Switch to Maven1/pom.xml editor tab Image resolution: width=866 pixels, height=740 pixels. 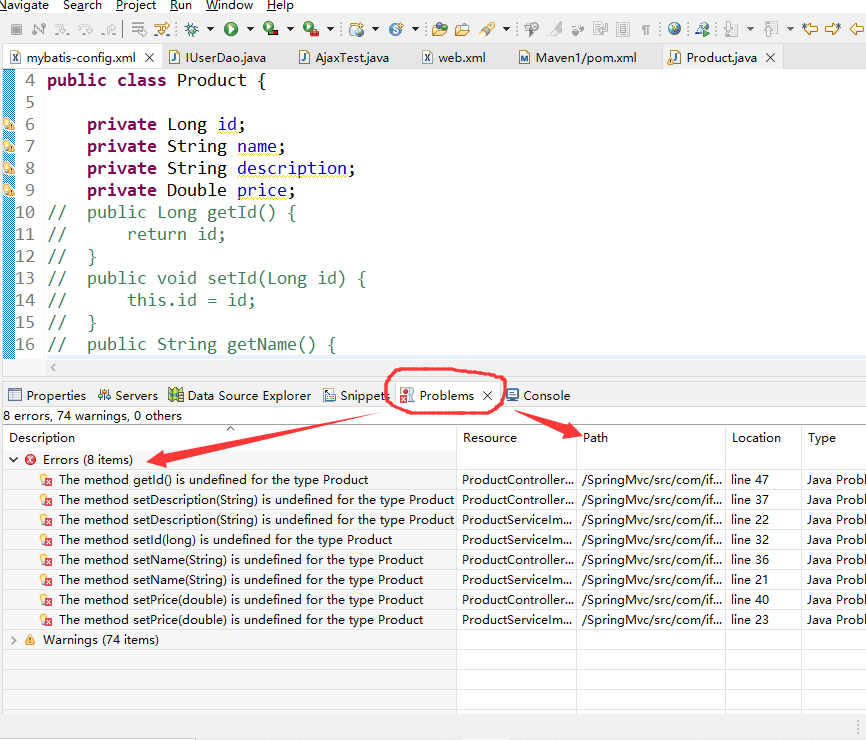578,57
